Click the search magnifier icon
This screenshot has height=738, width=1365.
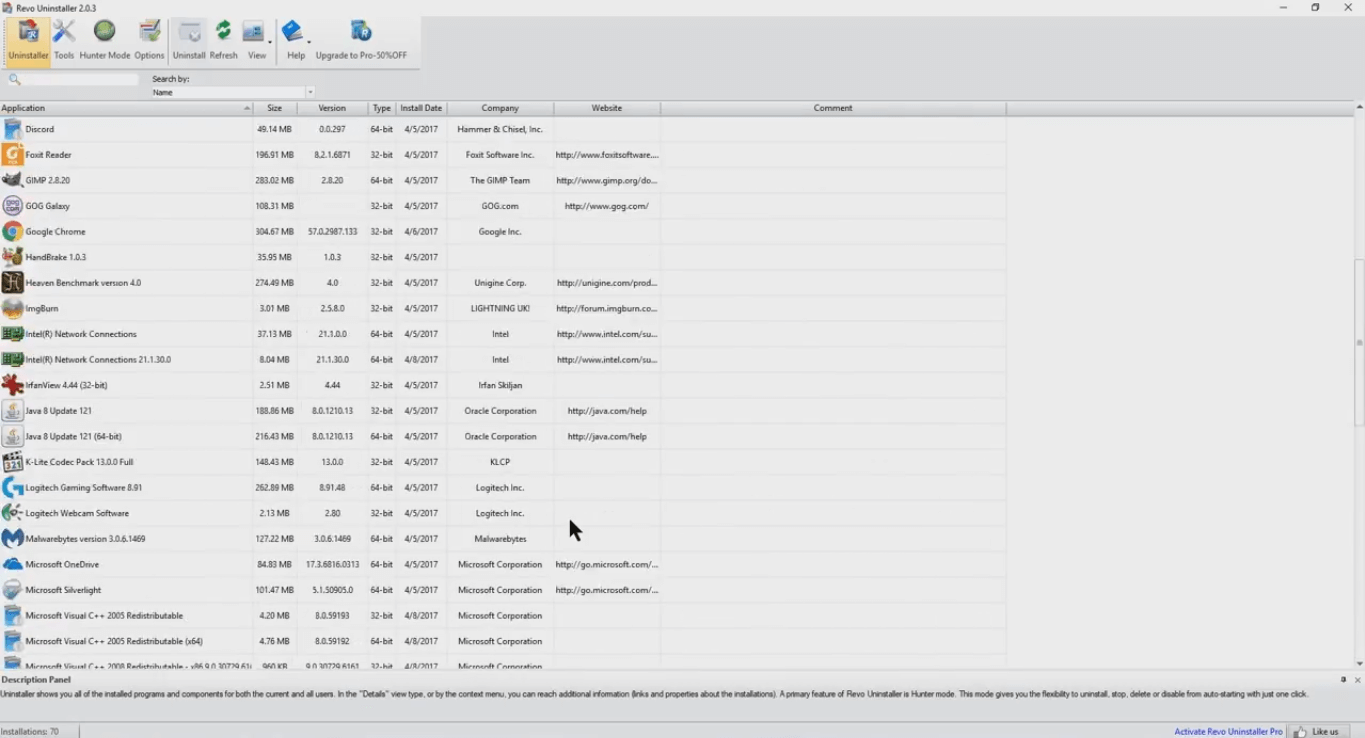(x=14, y=79)
